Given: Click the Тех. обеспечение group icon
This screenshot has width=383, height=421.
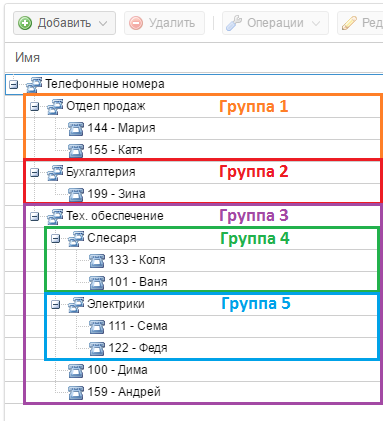Looking at the screenshot, I should [55, 217].
